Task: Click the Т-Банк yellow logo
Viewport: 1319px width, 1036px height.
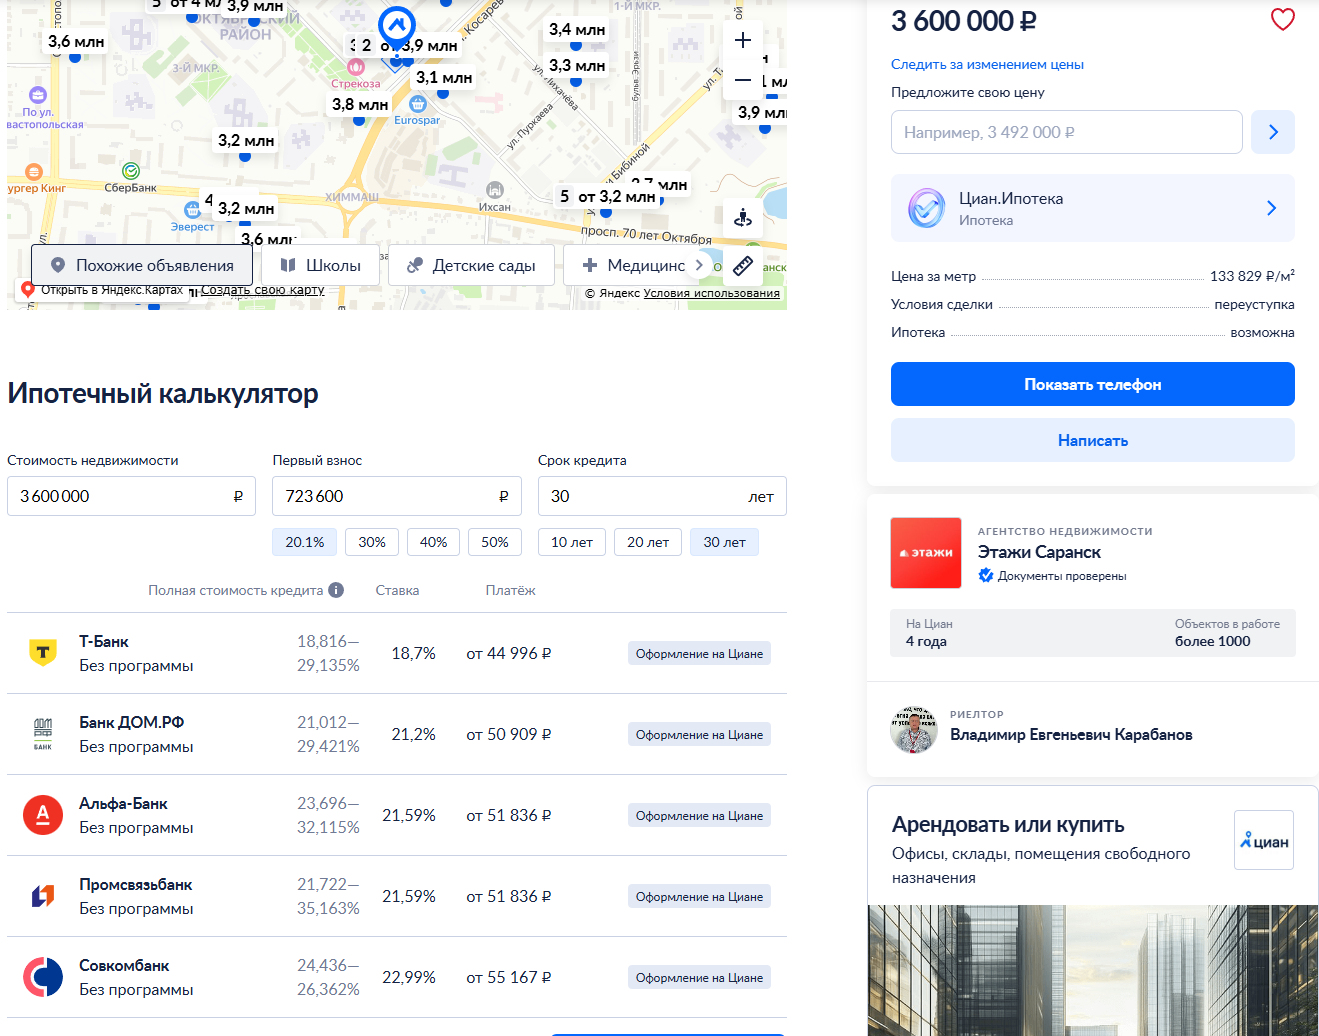Action: click(43, 653)
